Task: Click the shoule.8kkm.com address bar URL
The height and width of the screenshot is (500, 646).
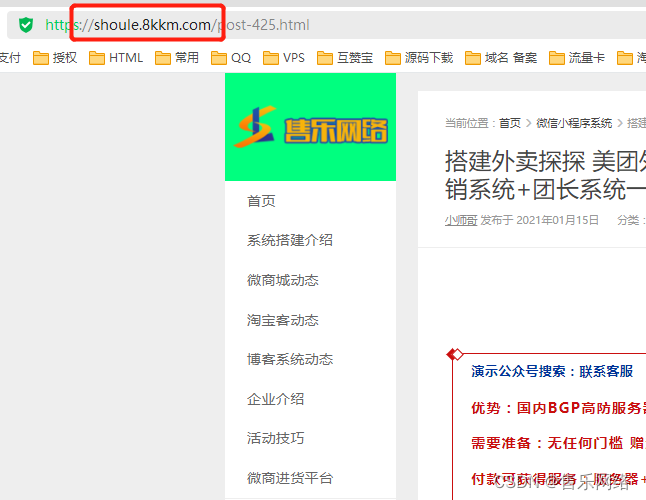Action: tap(177, 25)
